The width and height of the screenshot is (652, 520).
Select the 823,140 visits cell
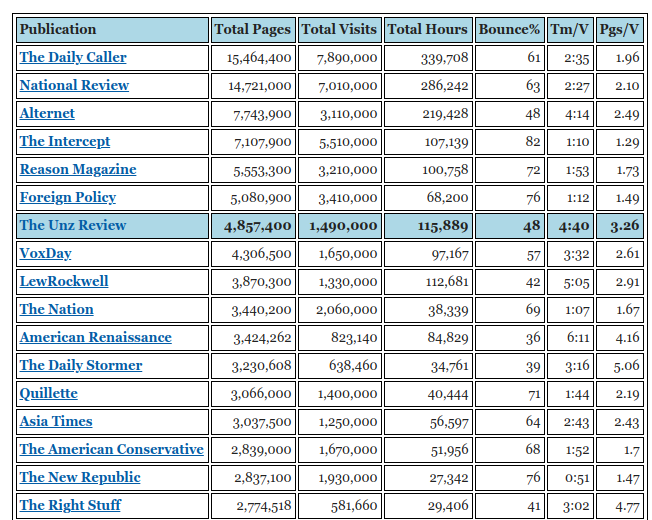click(x=340, y=338)
